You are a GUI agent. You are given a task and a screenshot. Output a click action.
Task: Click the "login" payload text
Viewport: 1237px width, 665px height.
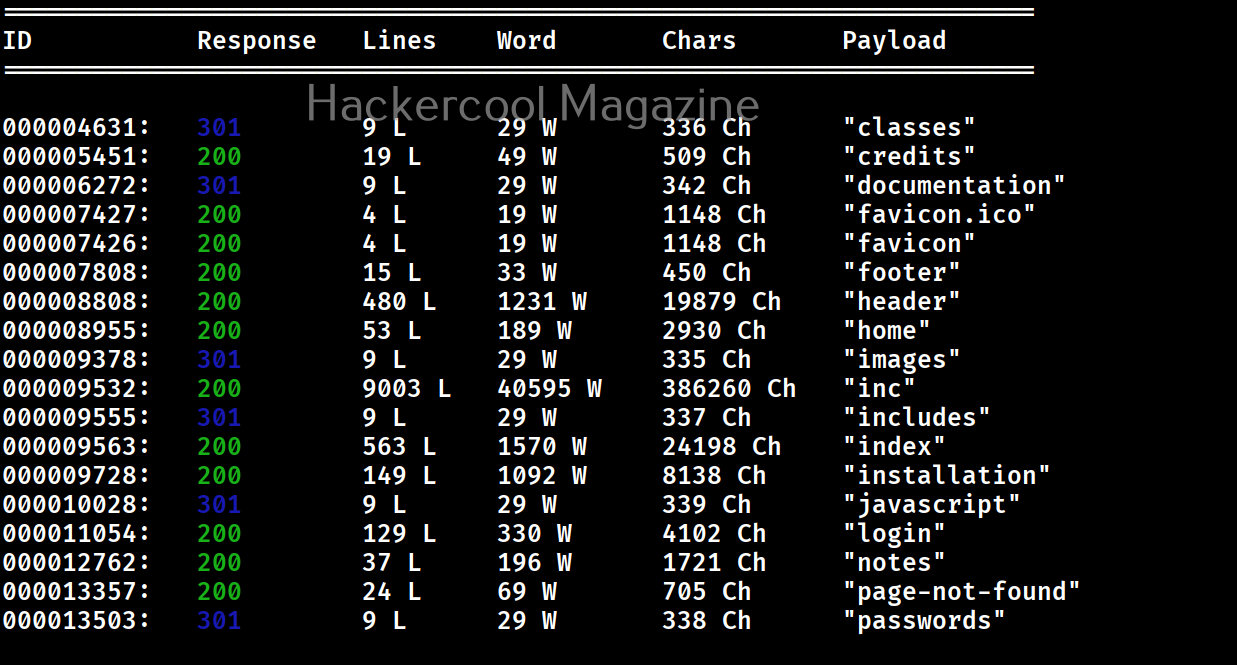tap(894, 534)
